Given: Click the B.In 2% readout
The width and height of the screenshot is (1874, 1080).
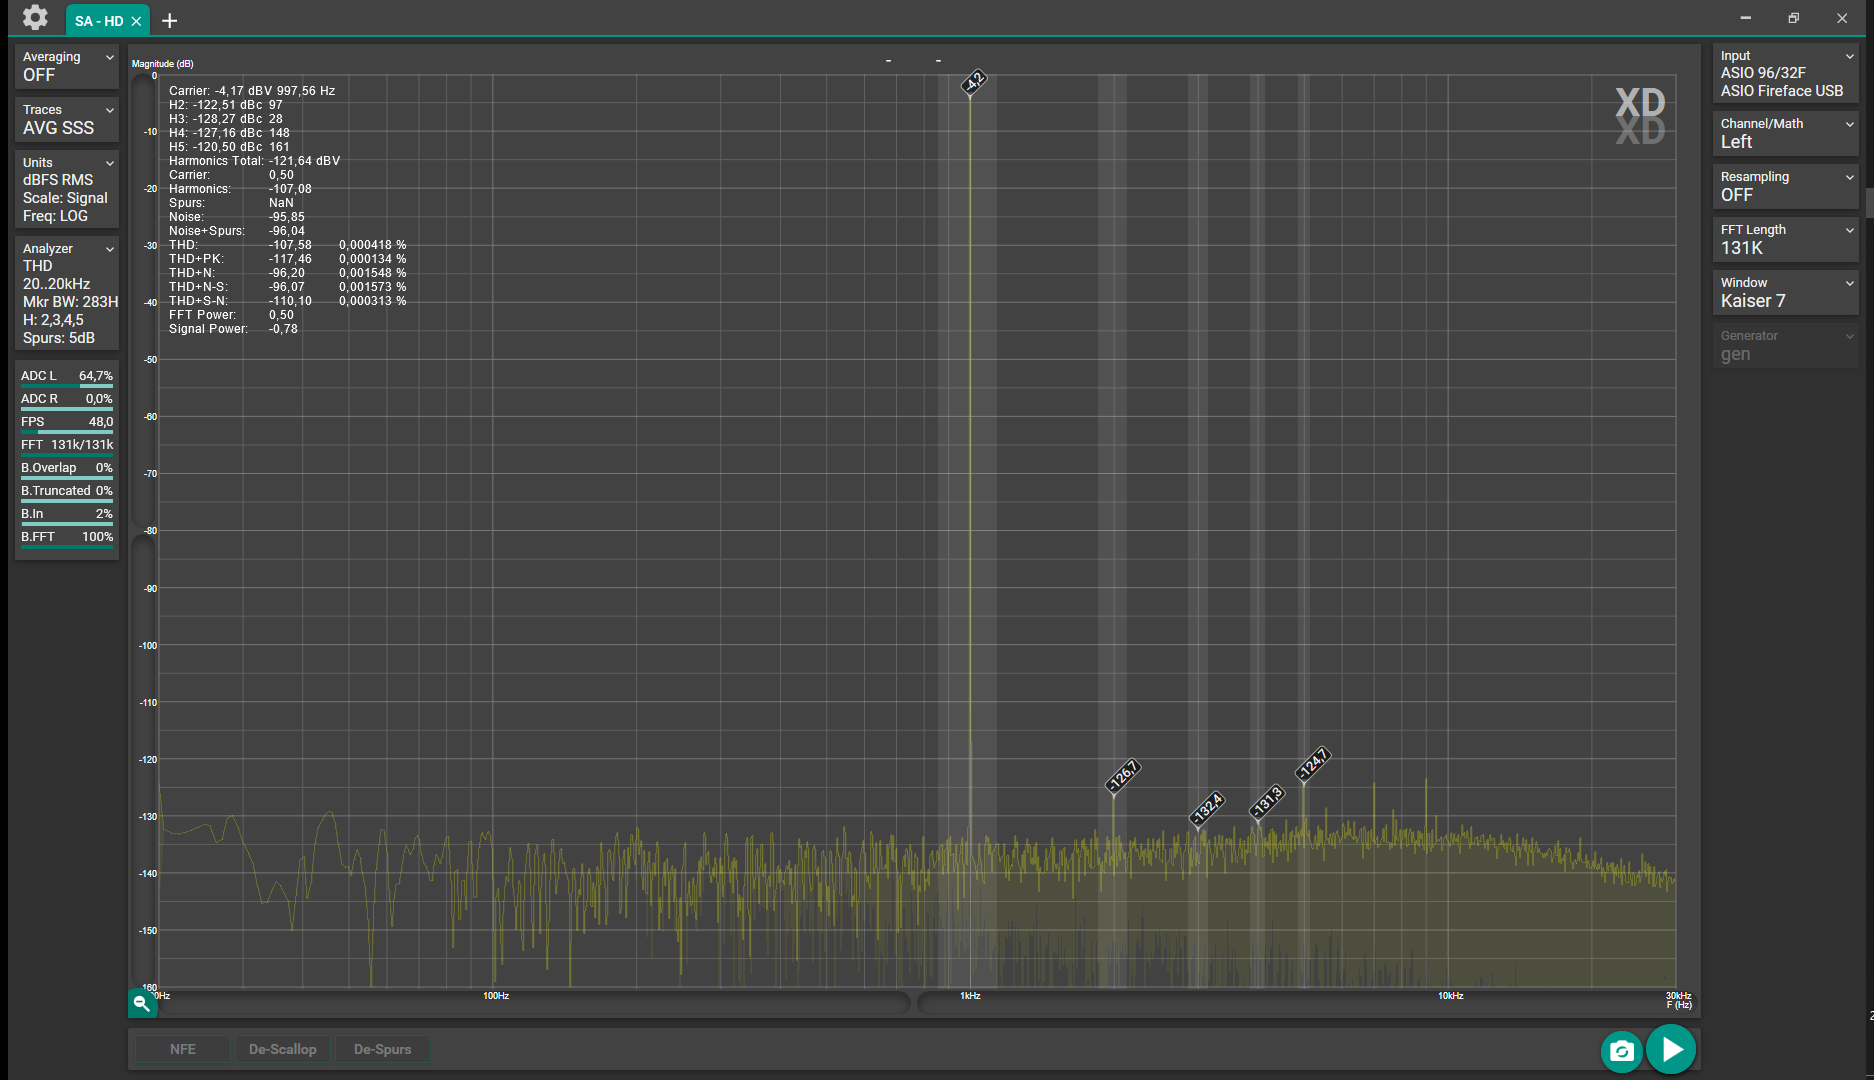Looking at the screenshot, I should point(67,515).
